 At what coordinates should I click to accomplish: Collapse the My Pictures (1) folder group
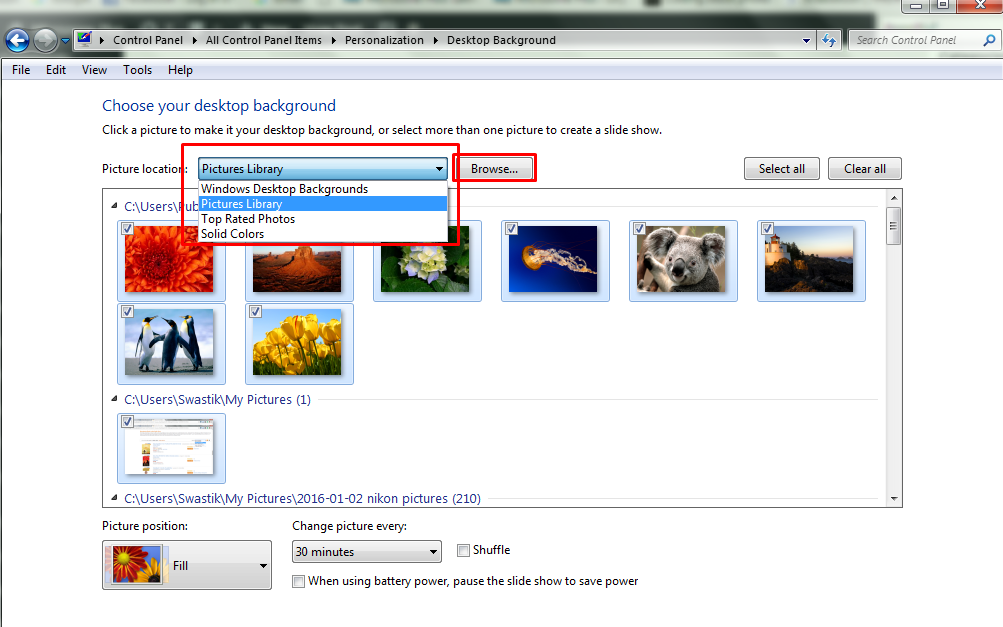pyautogui.click(x=113, y=400)
